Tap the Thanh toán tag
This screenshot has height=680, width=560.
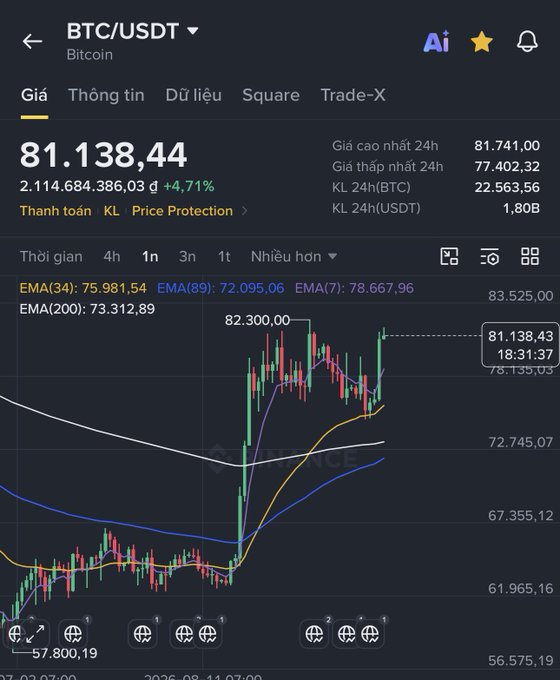[56, 211]
